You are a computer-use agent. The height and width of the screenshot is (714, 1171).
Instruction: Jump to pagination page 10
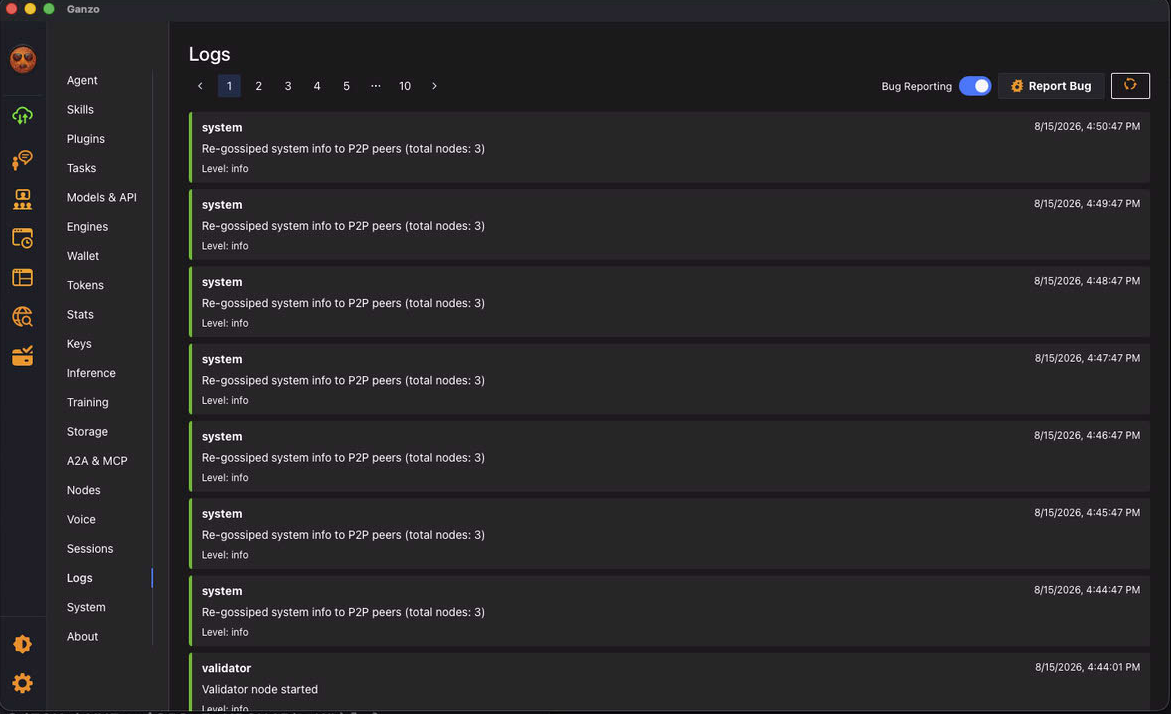coord(405,86)
